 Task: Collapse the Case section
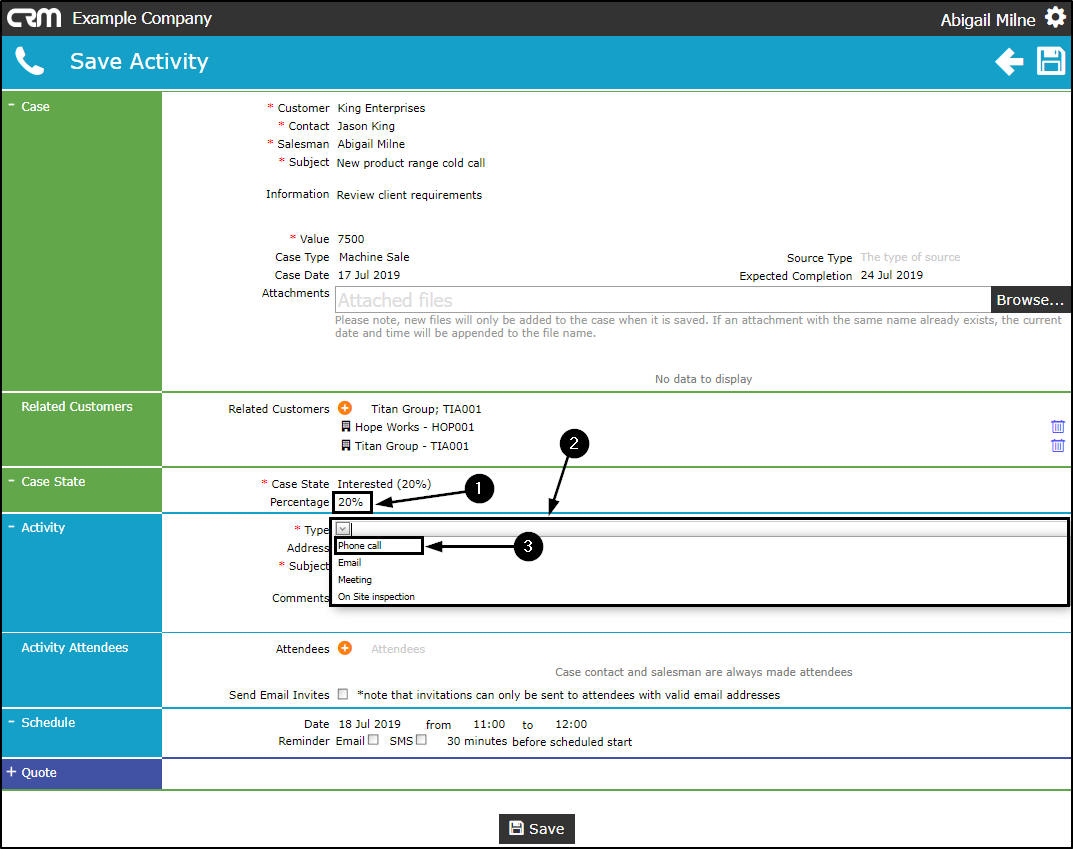pyautogui.click(x=11, y=105)
